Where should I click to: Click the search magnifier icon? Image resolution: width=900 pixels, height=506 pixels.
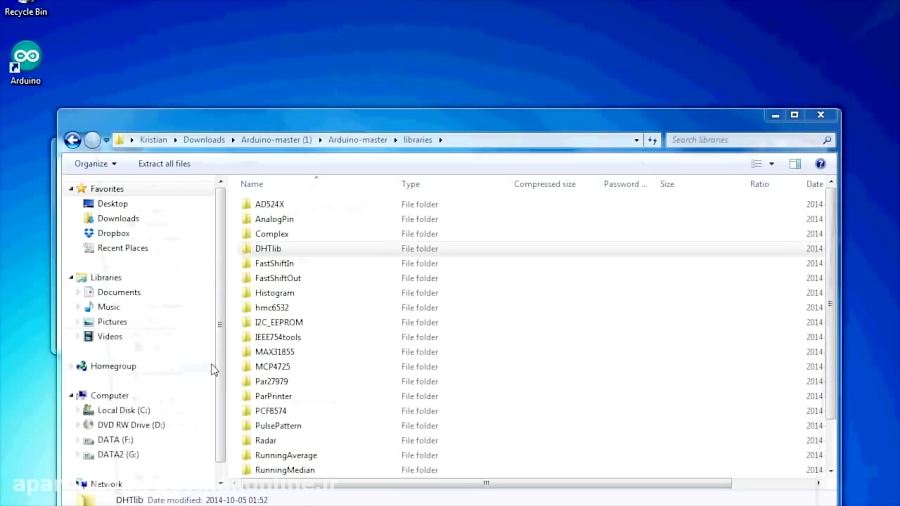pyautogui.click(x=827, y=140)
